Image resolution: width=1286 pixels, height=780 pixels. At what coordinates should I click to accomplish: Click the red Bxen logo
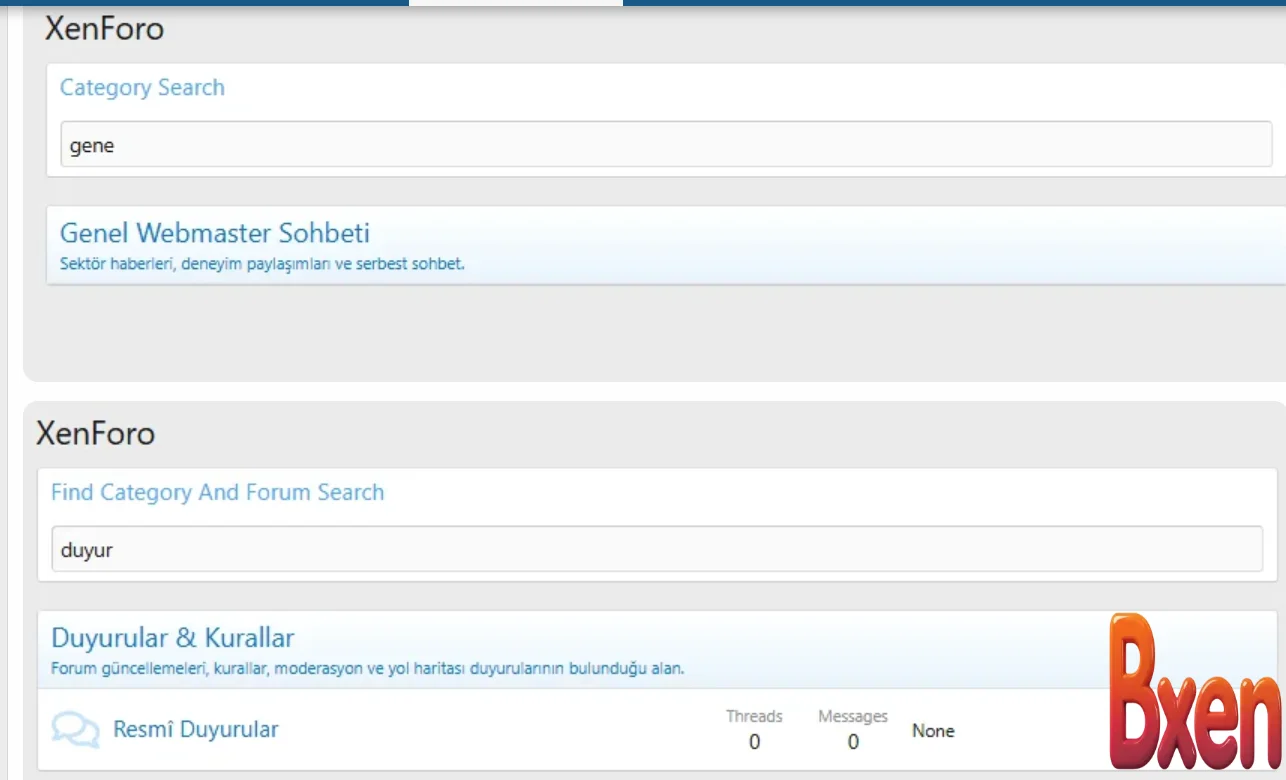tap(1195, 695)
